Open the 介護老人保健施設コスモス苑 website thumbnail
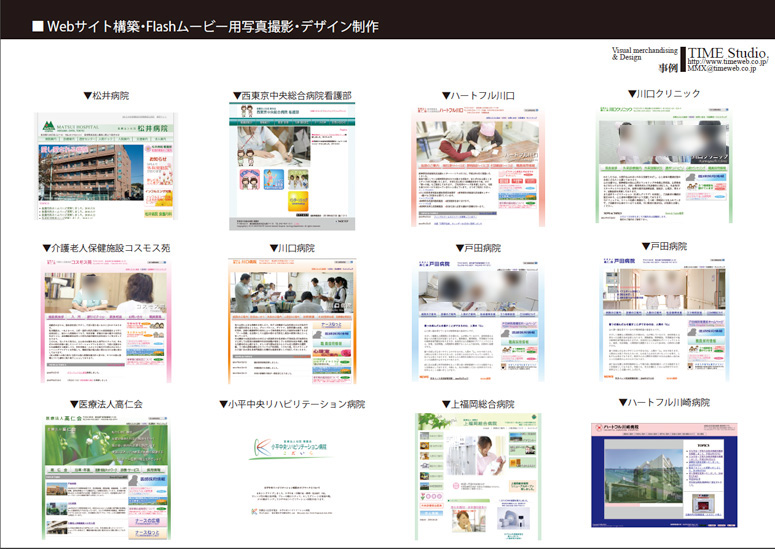 (x=106, y=320)
